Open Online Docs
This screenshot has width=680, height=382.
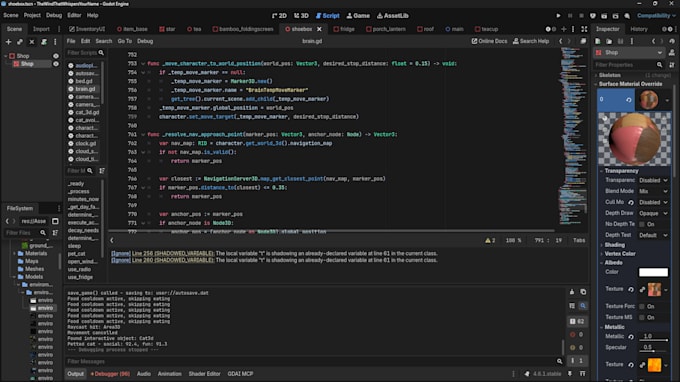(489, 41)
